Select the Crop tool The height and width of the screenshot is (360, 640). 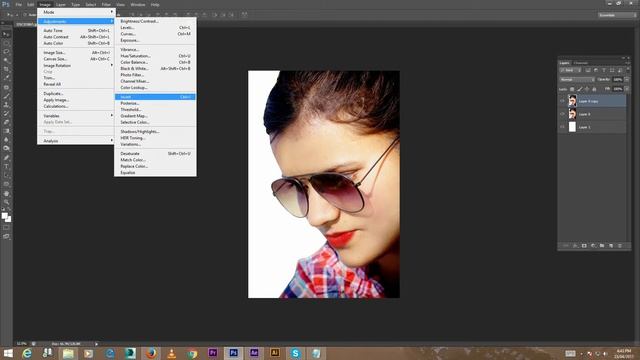coord(6,69)
